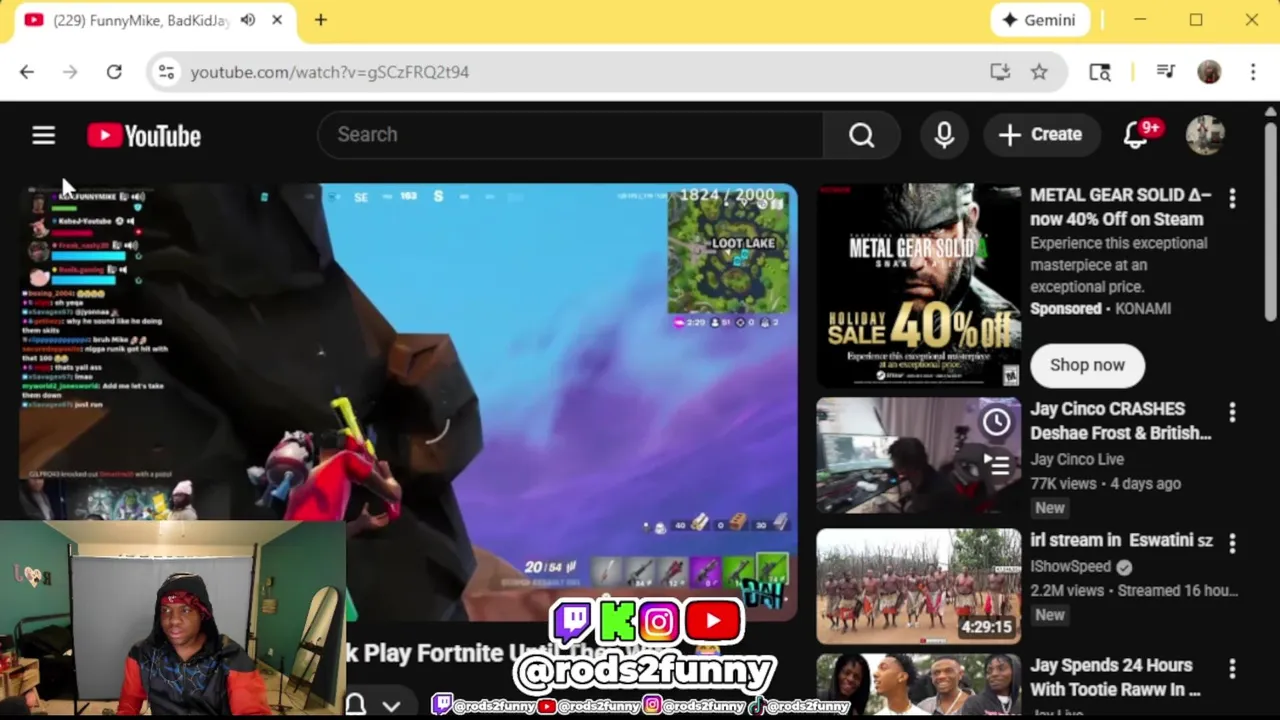Open a new browser tab
The image size is (1280, 720).
[321, 20]
